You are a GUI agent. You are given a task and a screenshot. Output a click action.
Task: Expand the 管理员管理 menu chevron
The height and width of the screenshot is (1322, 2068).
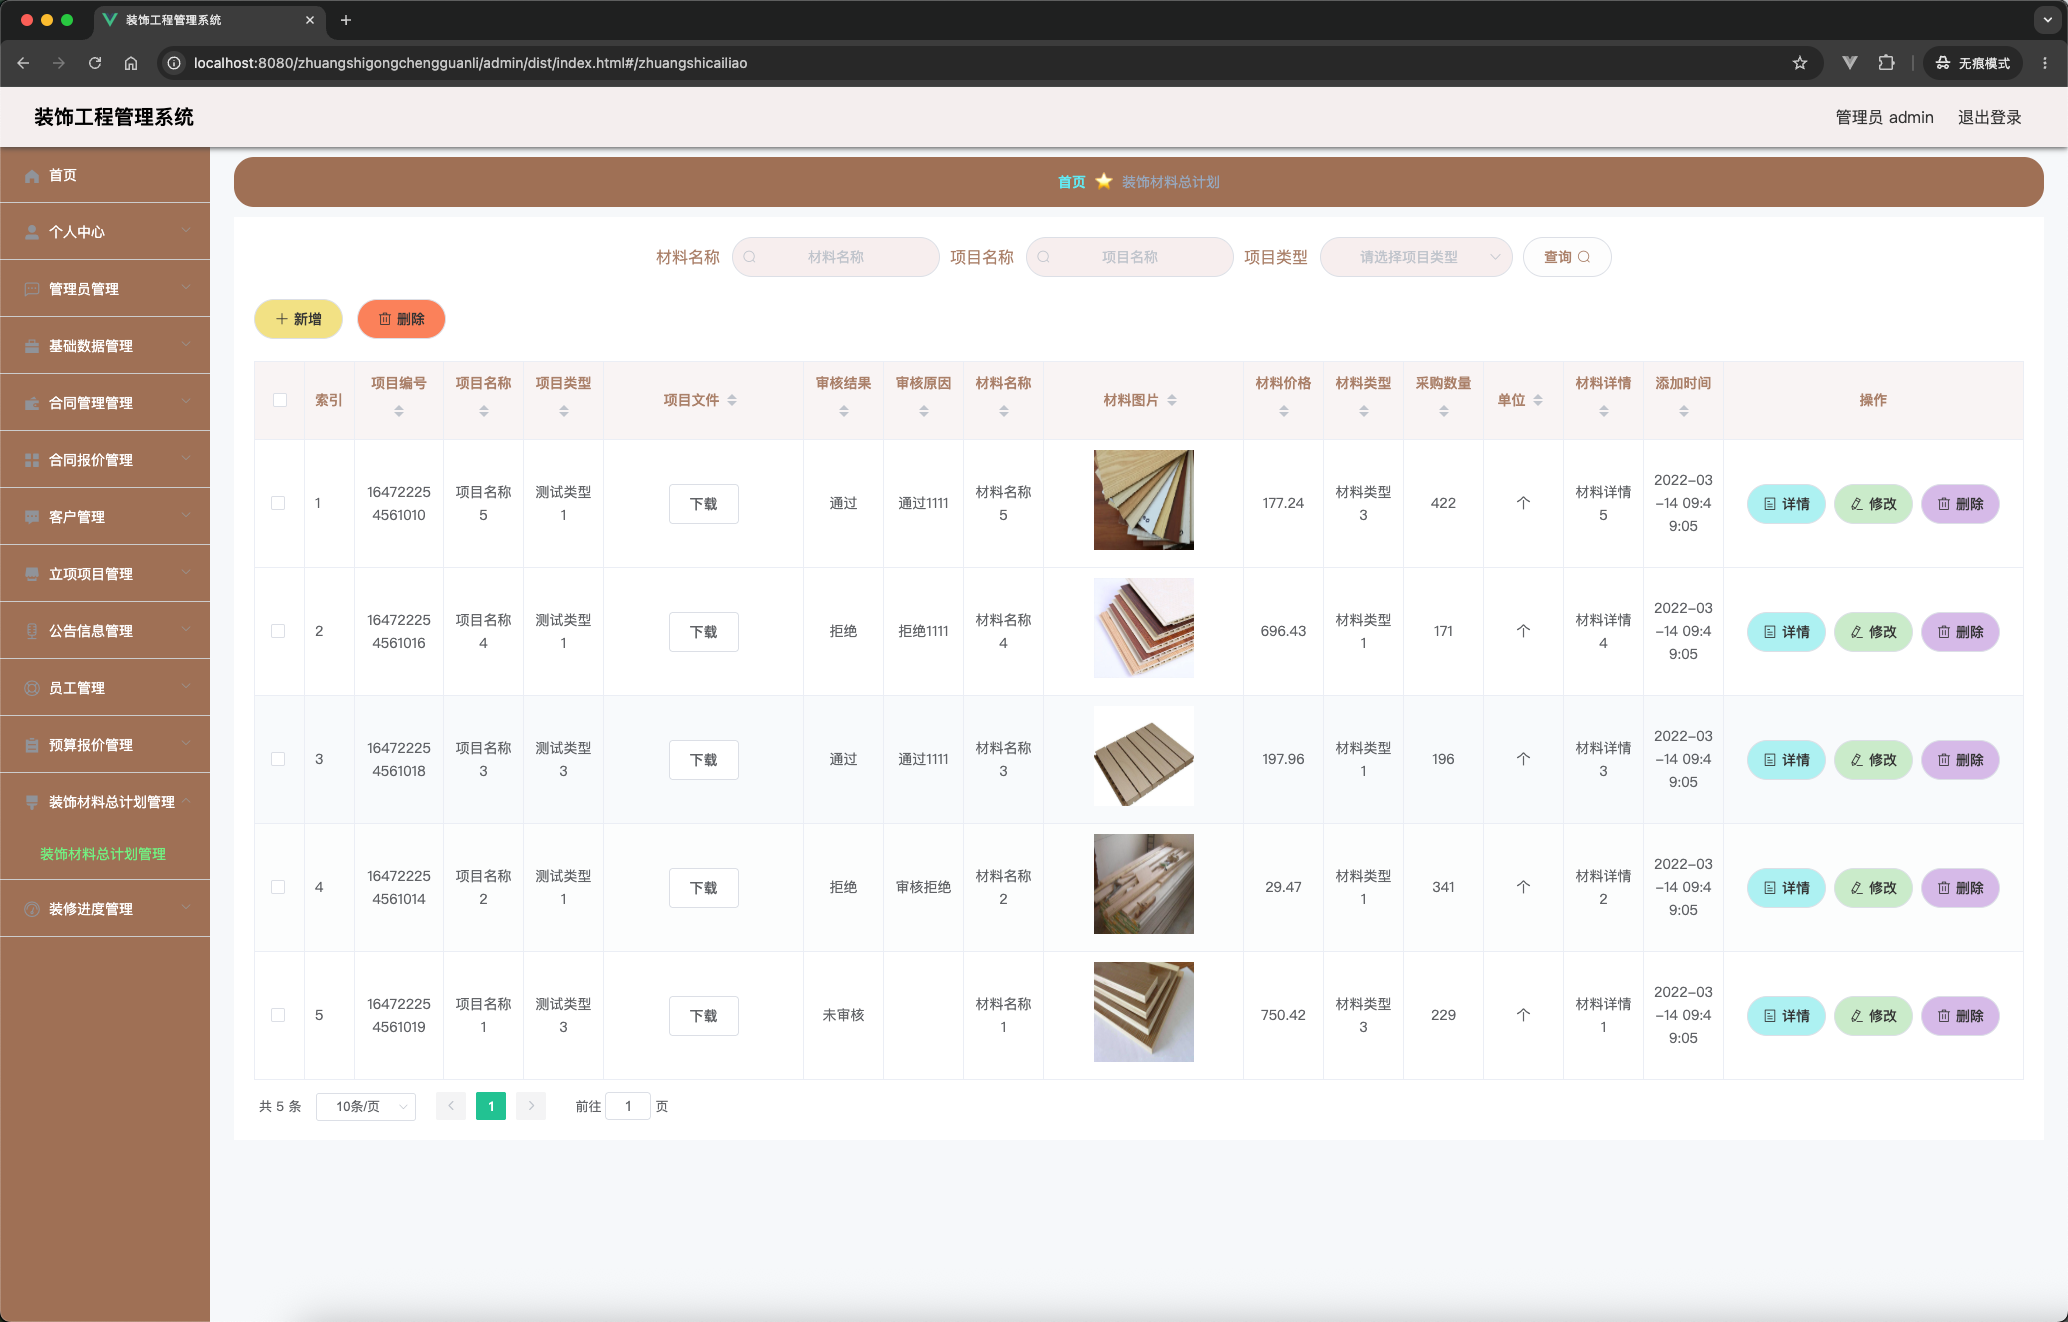click(186, 288)
